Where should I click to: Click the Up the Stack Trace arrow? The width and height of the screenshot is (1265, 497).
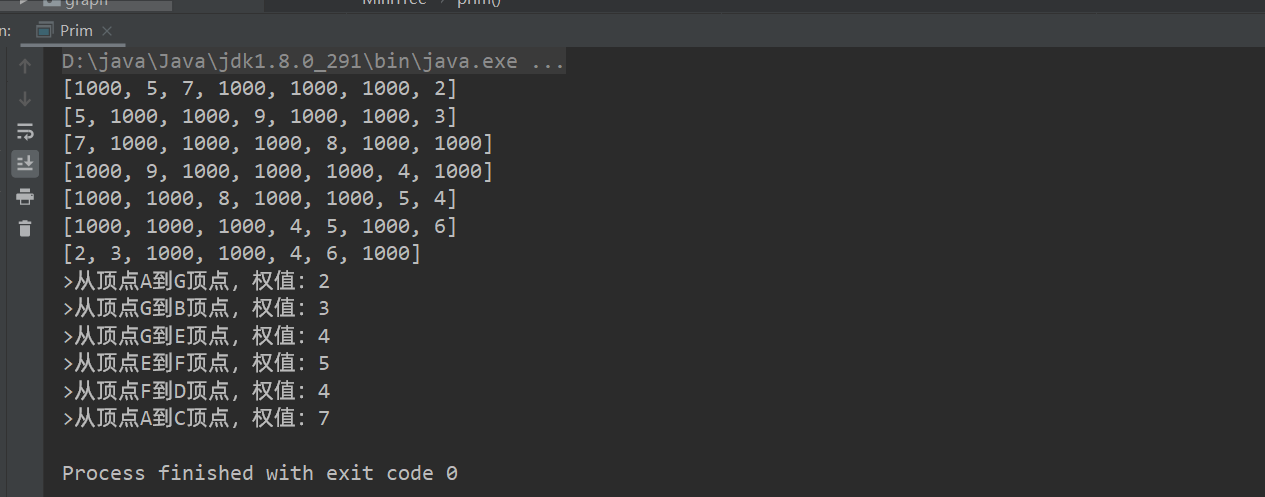25,67
